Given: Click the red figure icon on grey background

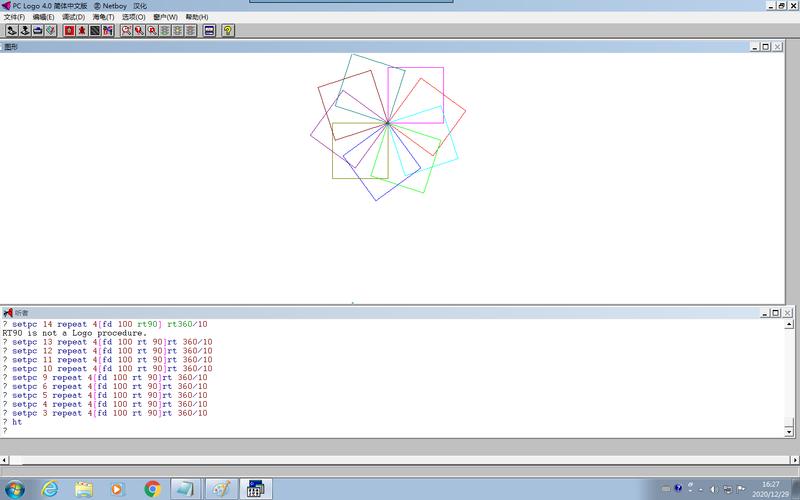Looking at the screenshot, I should (82, 31).
